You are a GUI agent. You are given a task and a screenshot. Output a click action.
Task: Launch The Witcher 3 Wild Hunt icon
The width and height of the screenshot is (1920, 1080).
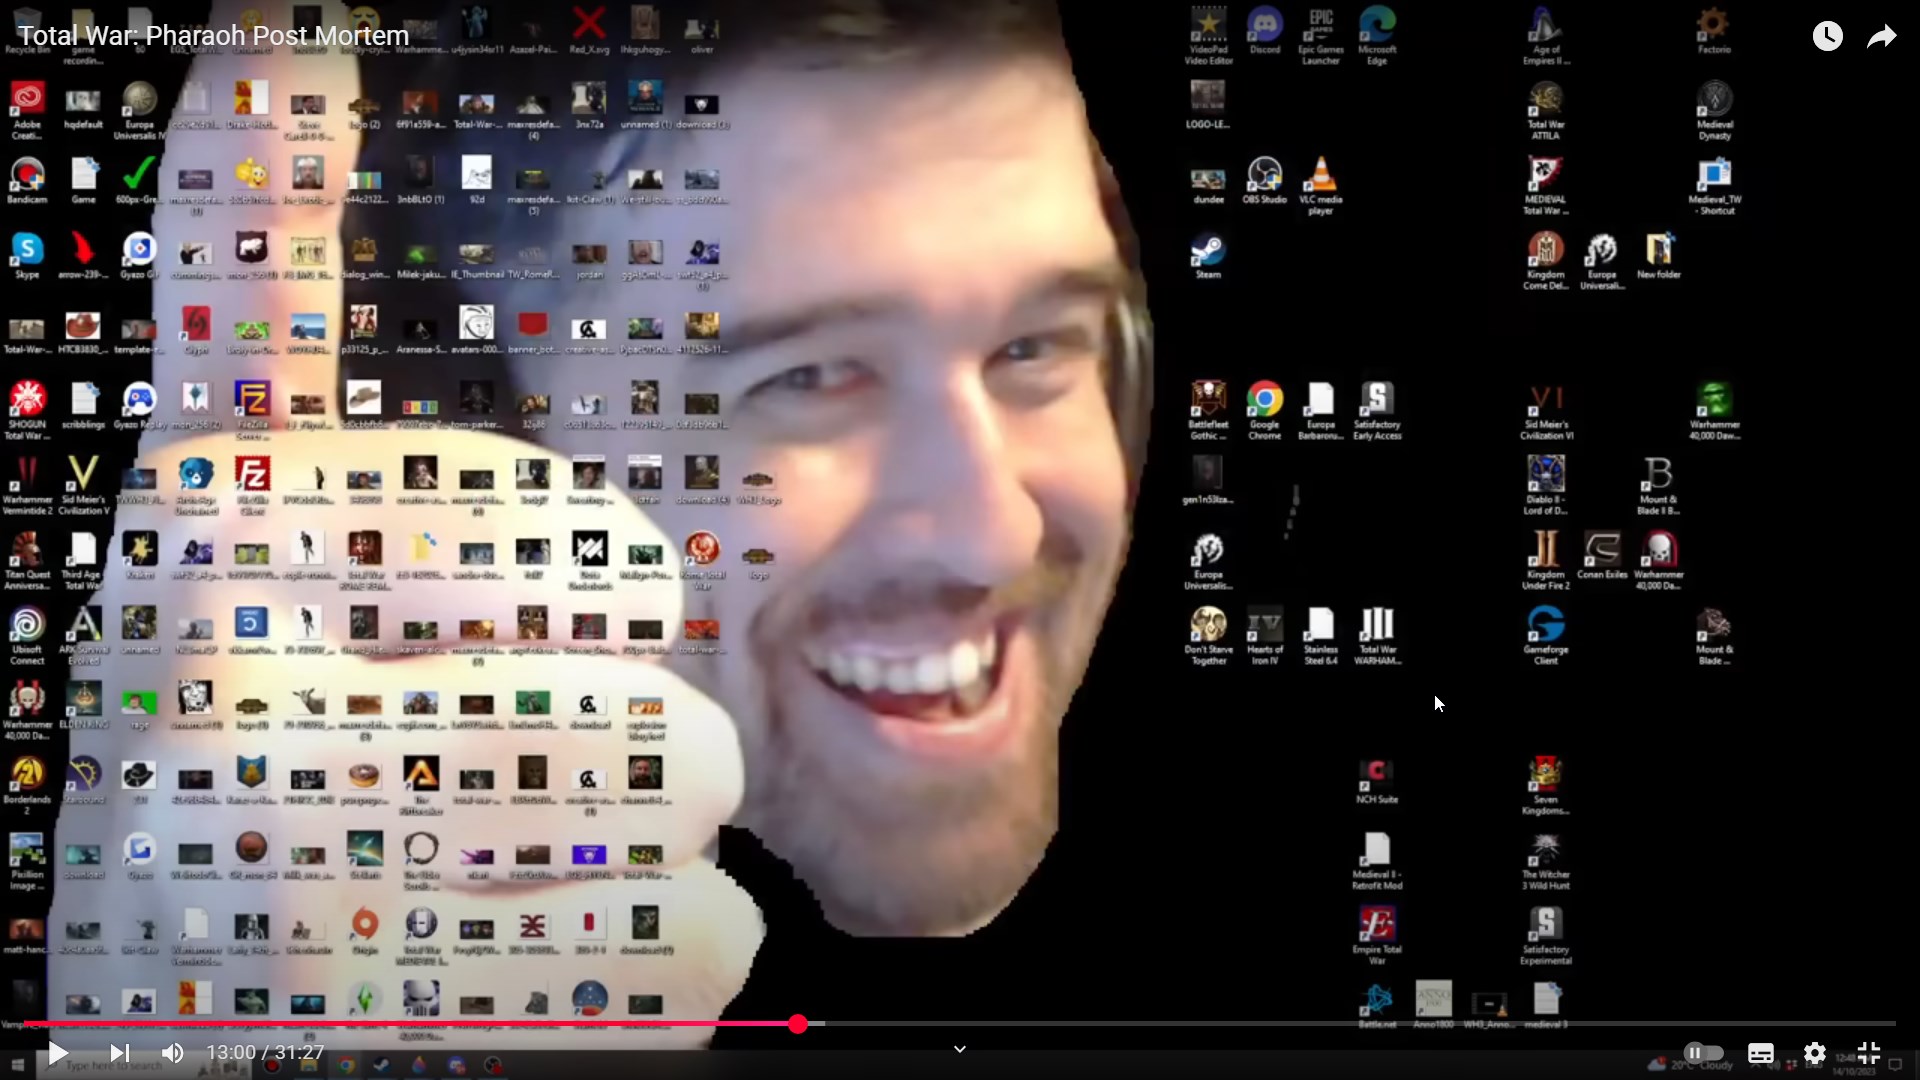pos(1546,861)
